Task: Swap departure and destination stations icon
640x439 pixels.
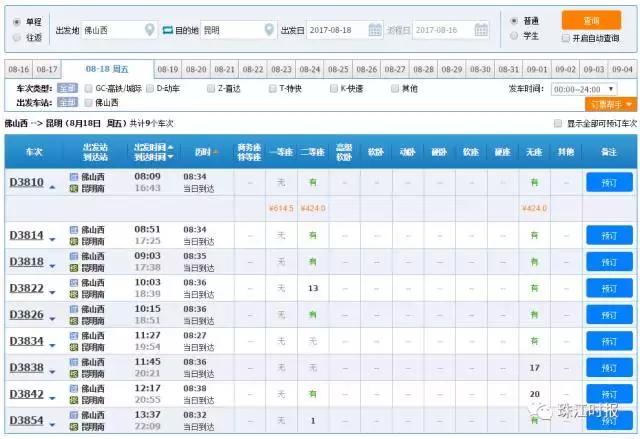Action: click(x=168, y=30)
